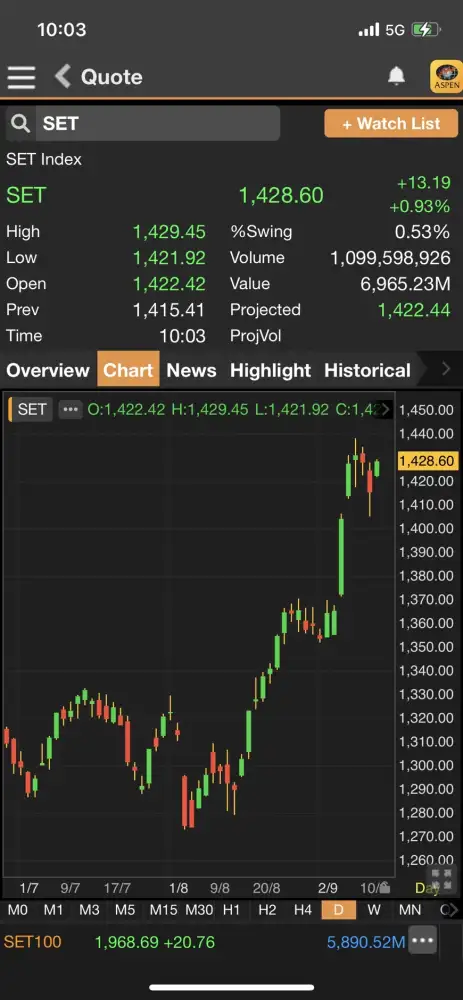
Task: Tap the search magnifier icon
Action: [20, 124]
